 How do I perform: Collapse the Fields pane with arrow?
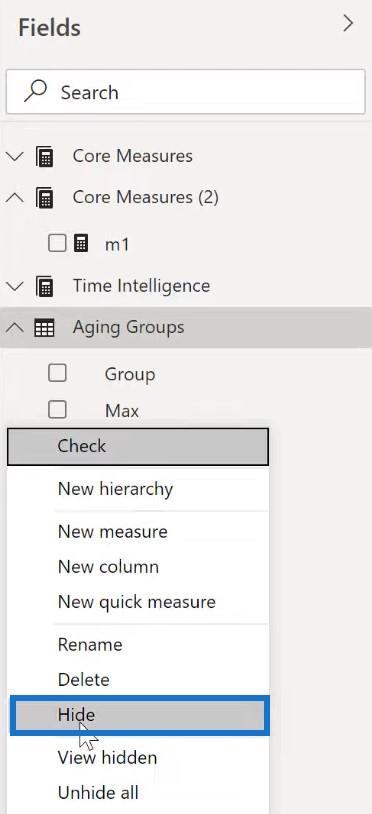click(348, 24)
